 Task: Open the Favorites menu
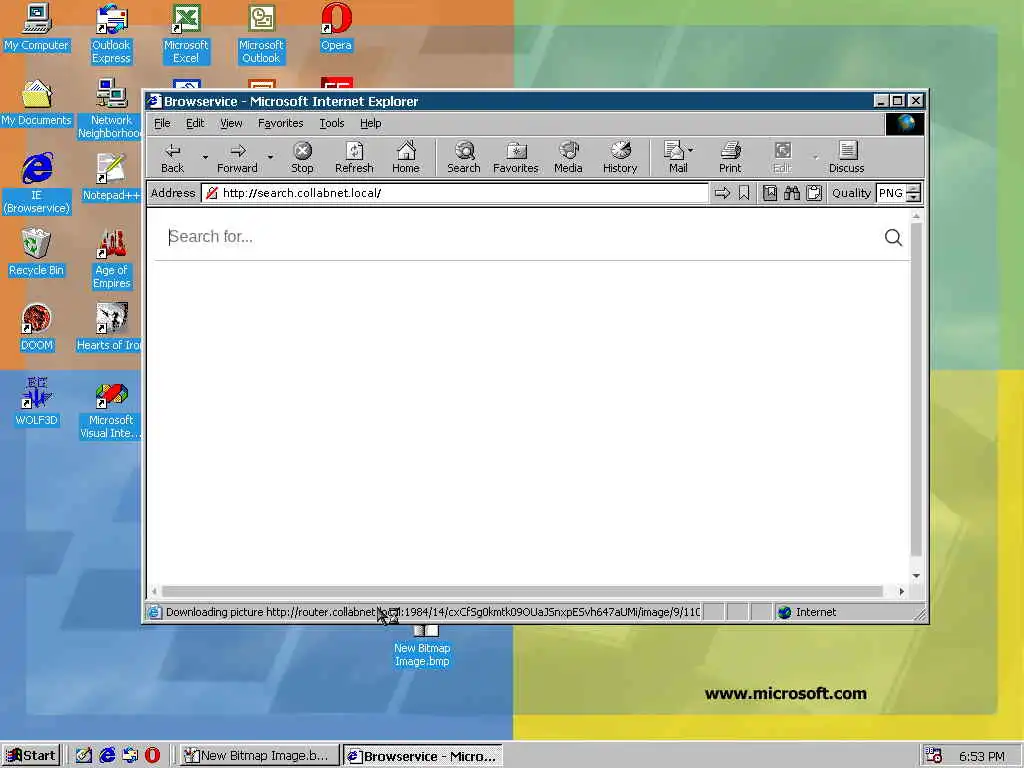(281, 123)
